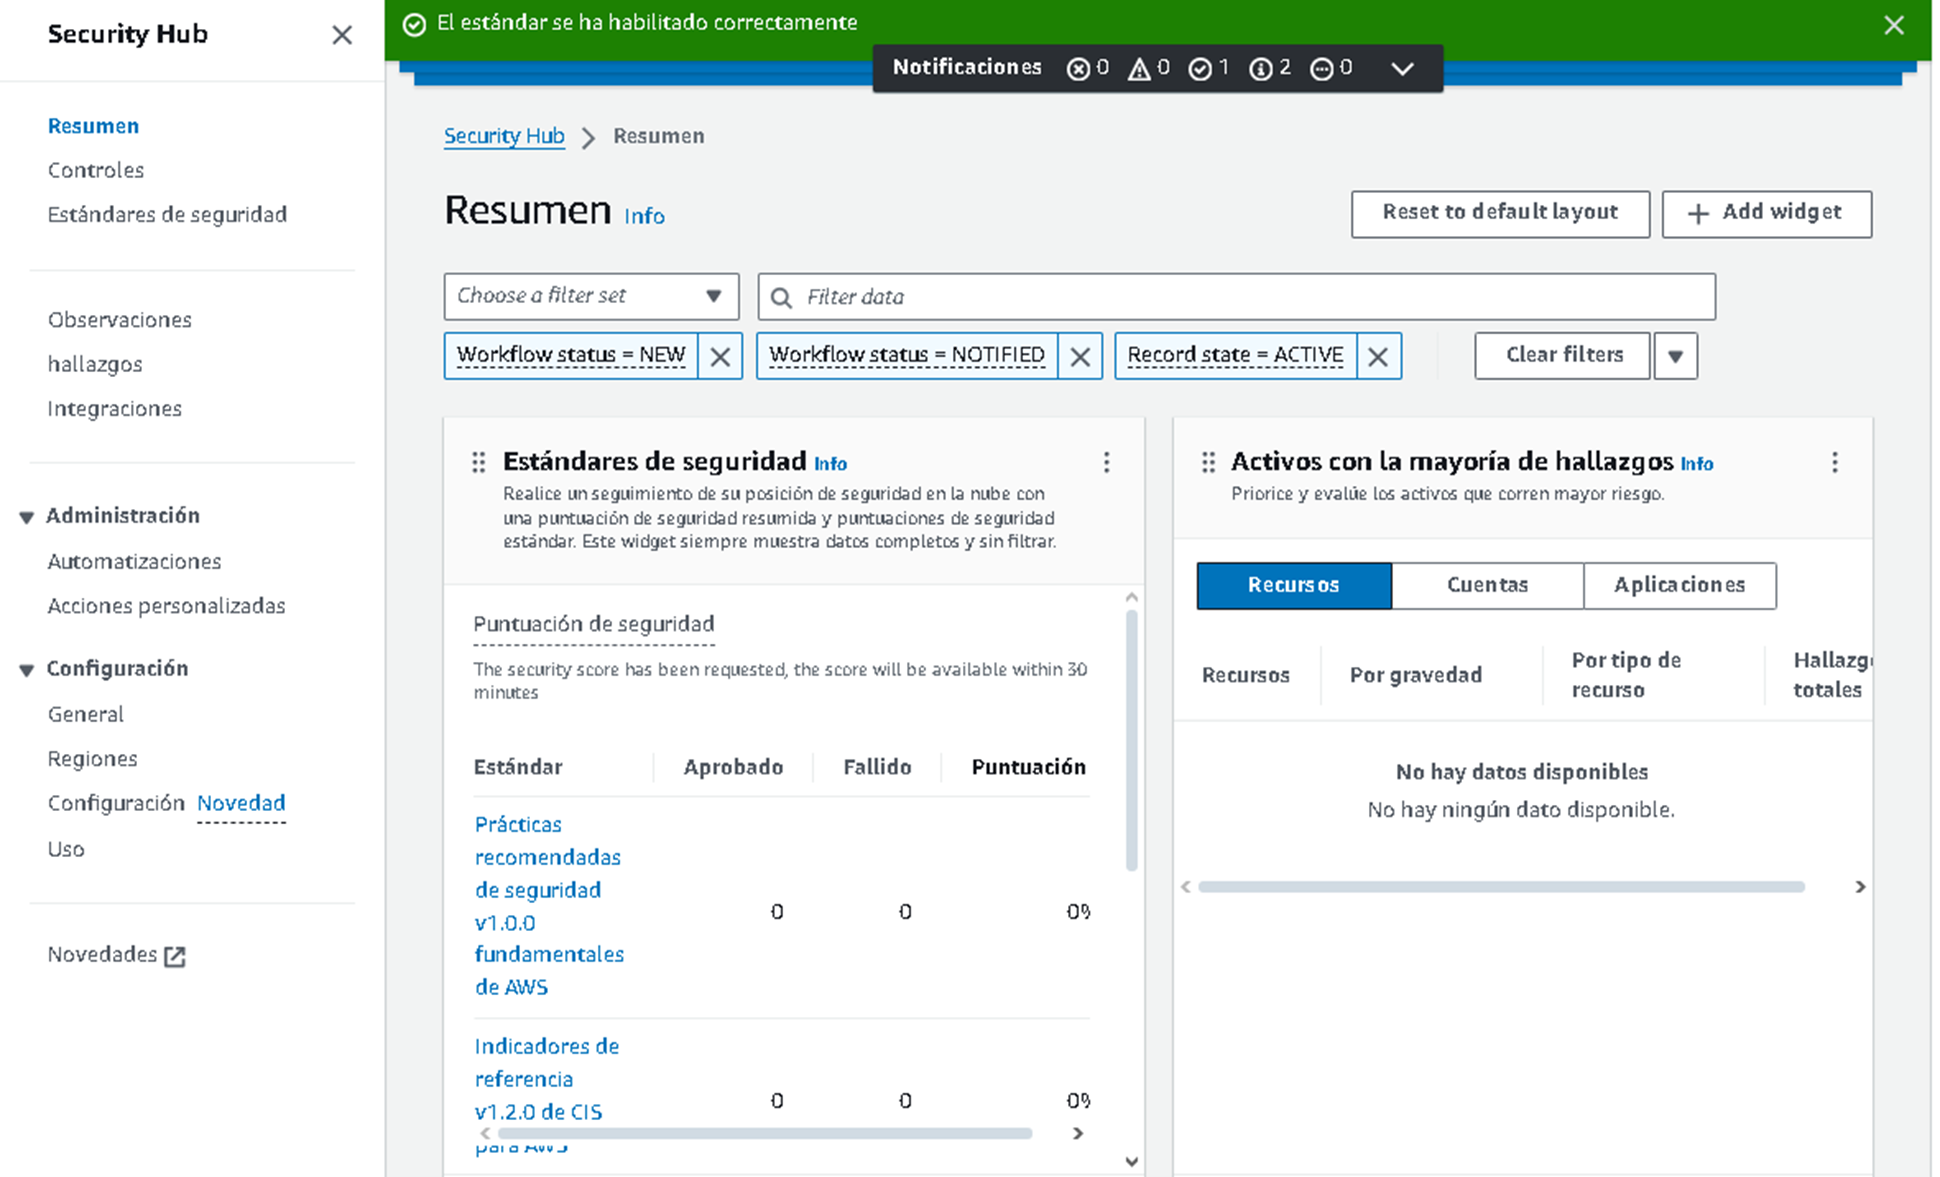This screenshot has width=1940, height=1177.
Task: Collapse the Administración section
Action: click(27, 517)
